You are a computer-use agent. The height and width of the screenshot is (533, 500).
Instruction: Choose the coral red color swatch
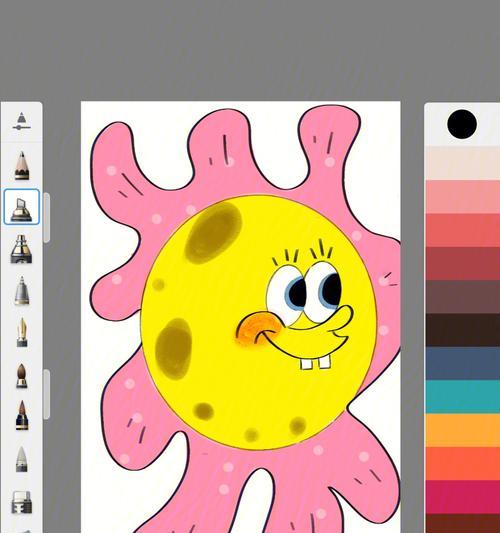point(463,230)
